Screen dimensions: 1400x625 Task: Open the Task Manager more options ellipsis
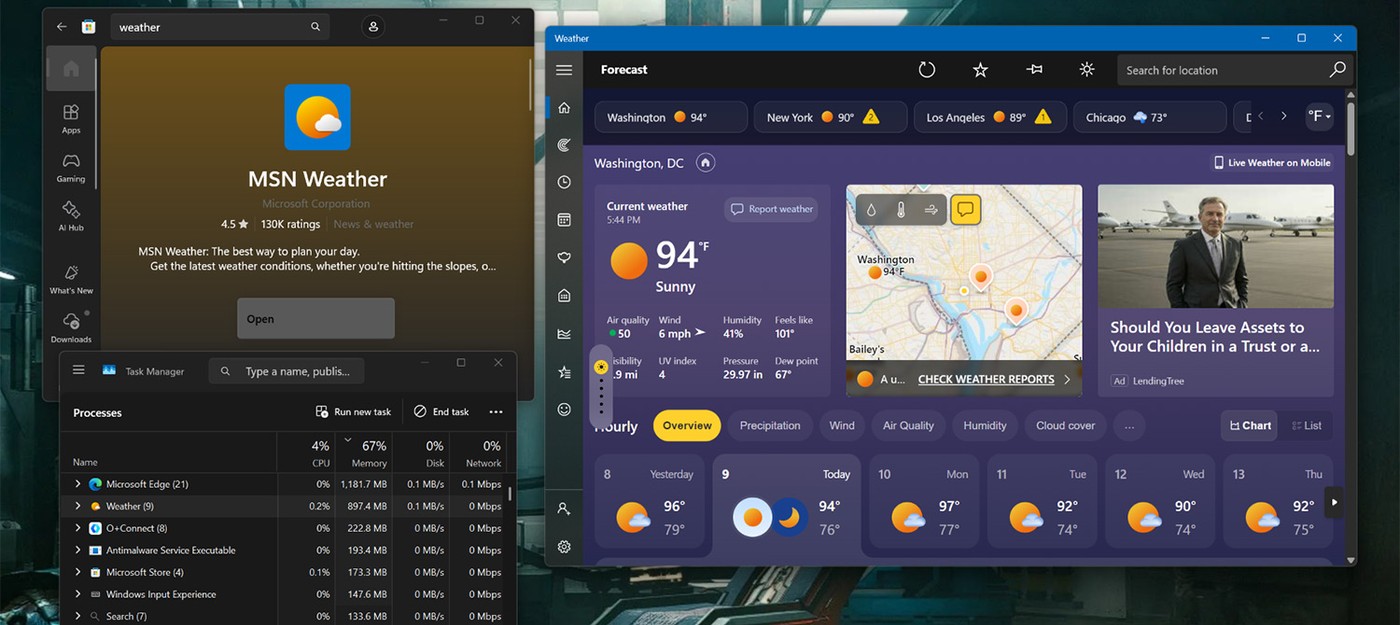[x=496, y=412]
